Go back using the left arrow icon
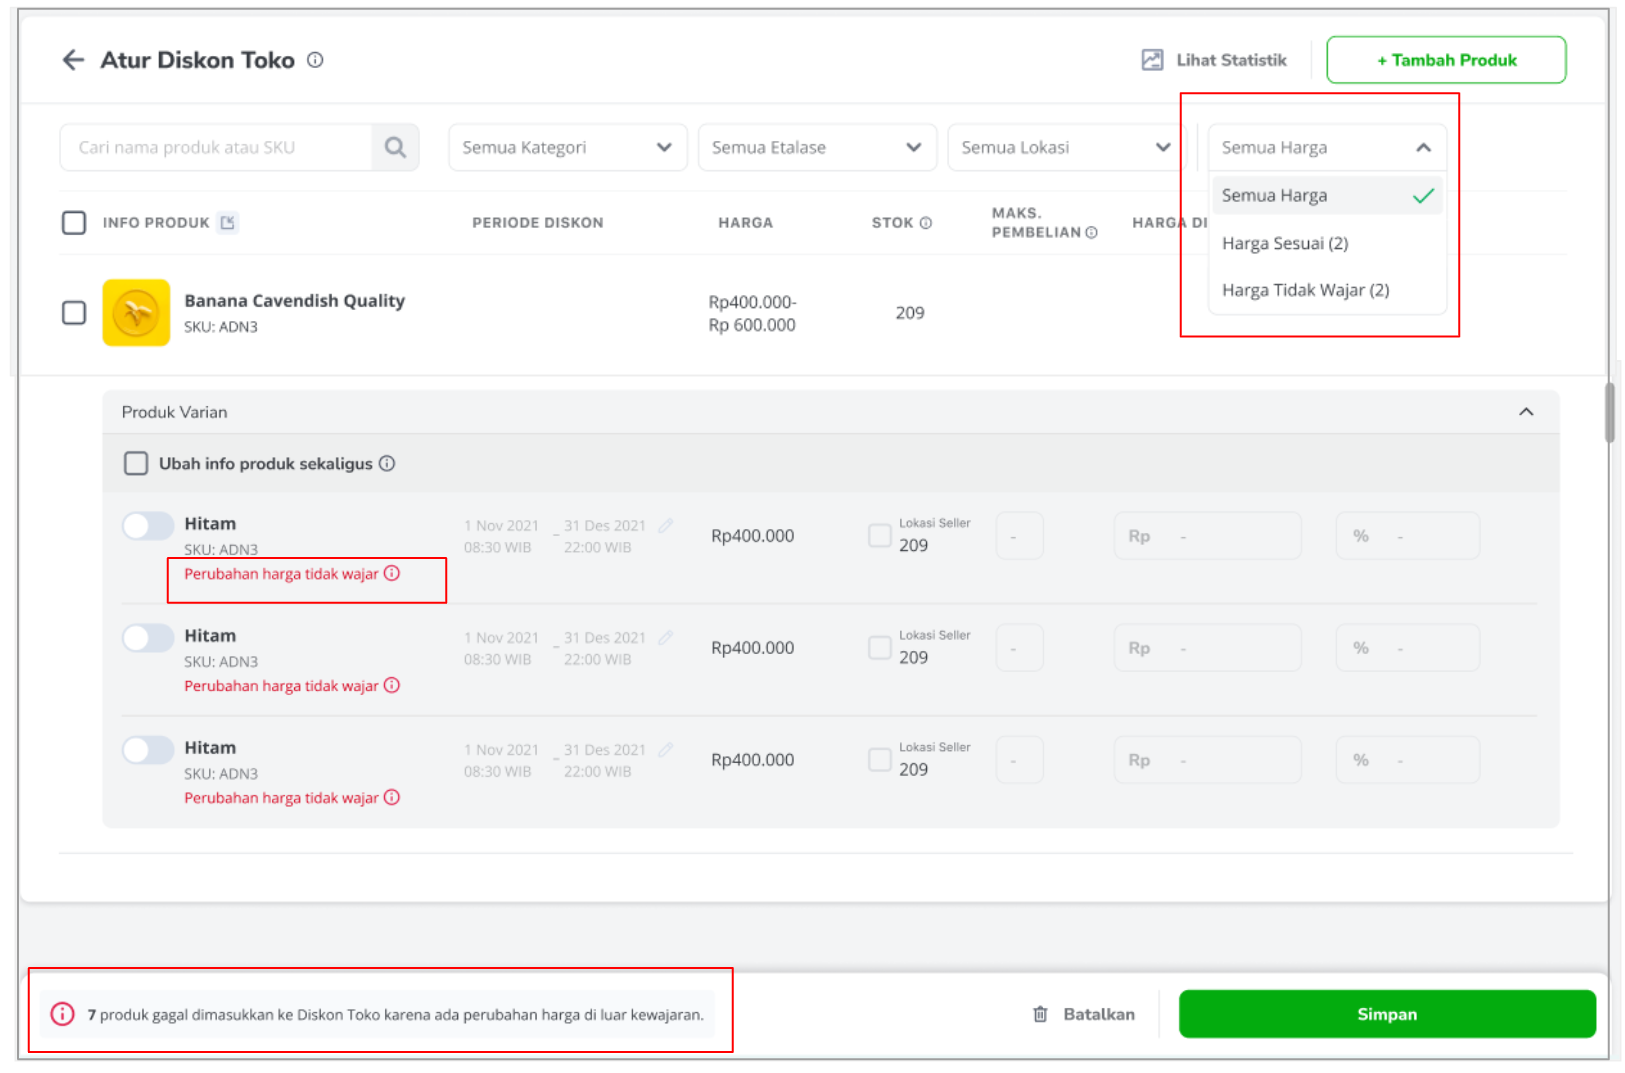This screenshot has height=1073, width=1625. click(73, 60)
